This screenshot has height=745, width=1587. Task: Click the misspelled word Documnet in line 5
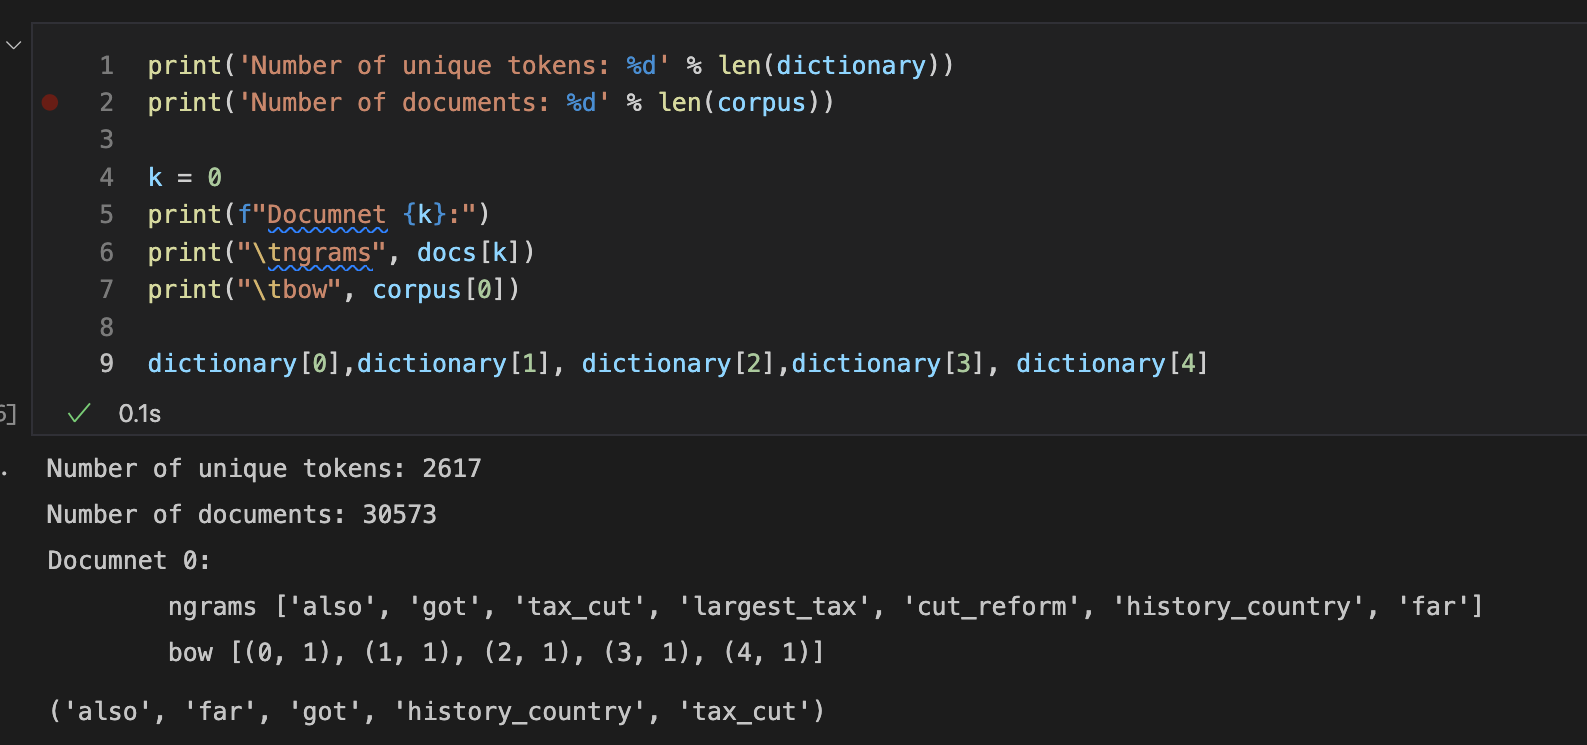[x=326, y=215]
